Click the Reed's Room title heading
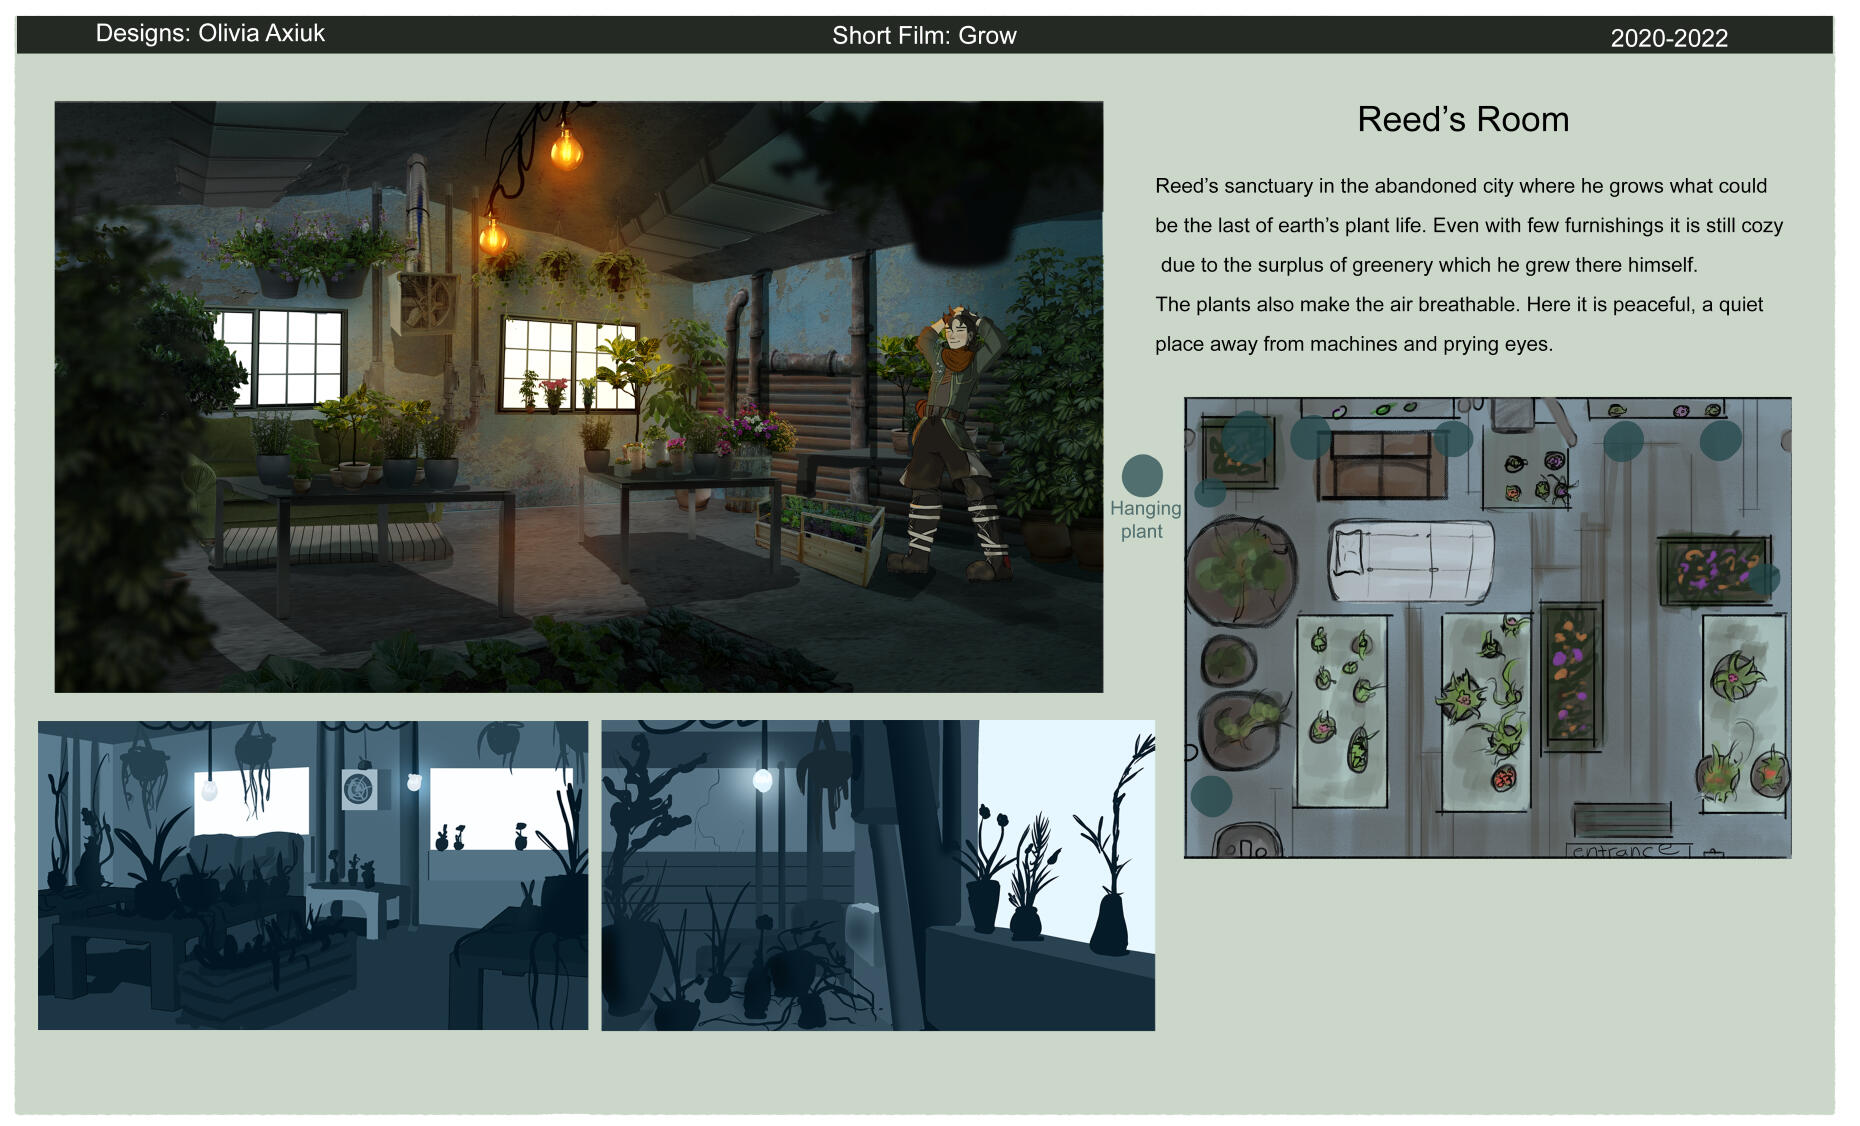Image resolution: width=1860 pixels, height=1126 pixels. click(x=1463, y=119)
